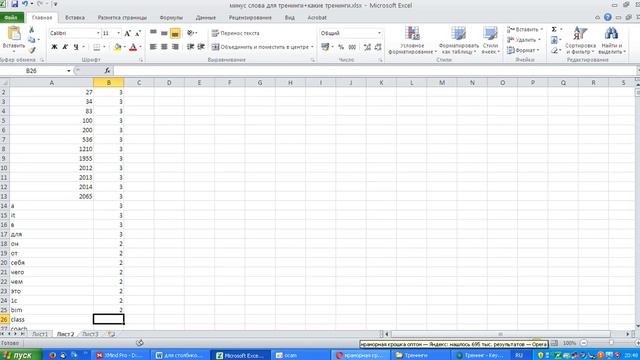Image resolution: width=640 pixels, height=360 pixels.
Task: Click the Decrease decimal places icon
Action: [x=378, y=47]
